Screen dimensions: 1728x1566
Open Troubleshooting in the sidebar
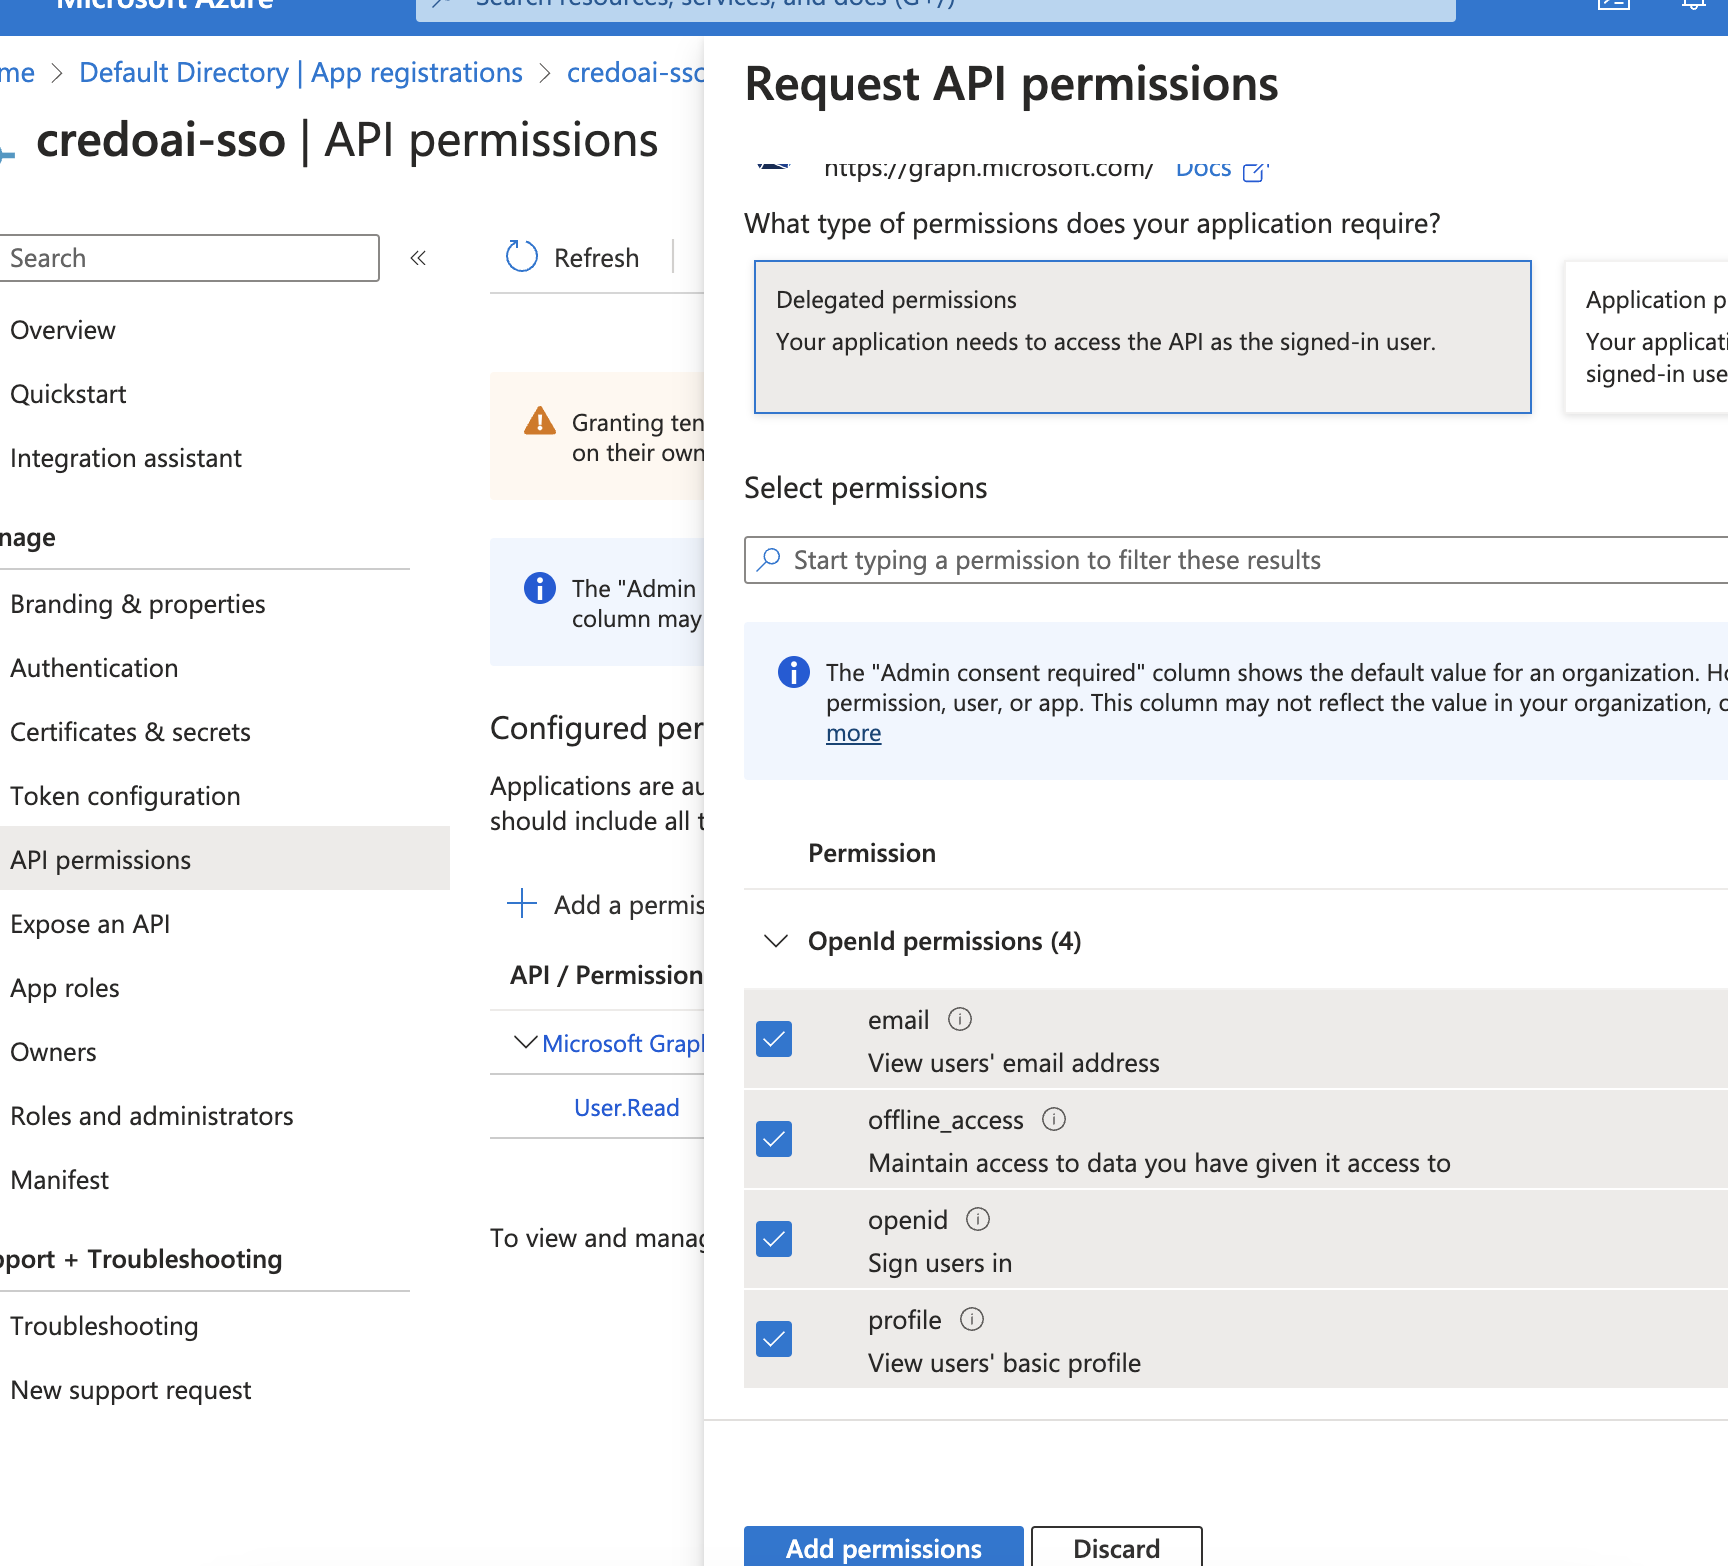click(104, 1326)
